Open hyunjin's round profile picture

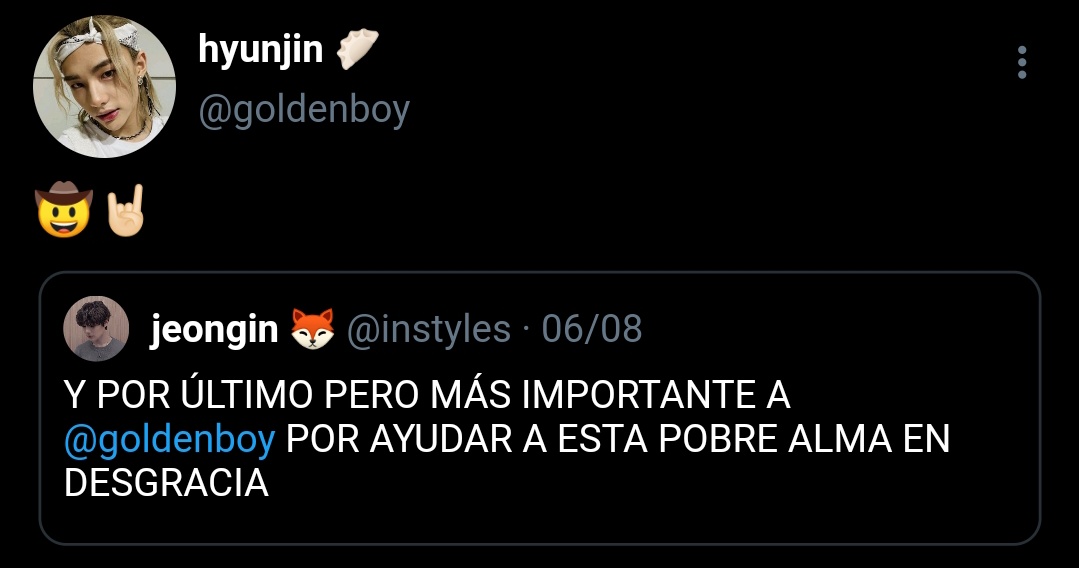click(105, 86)
